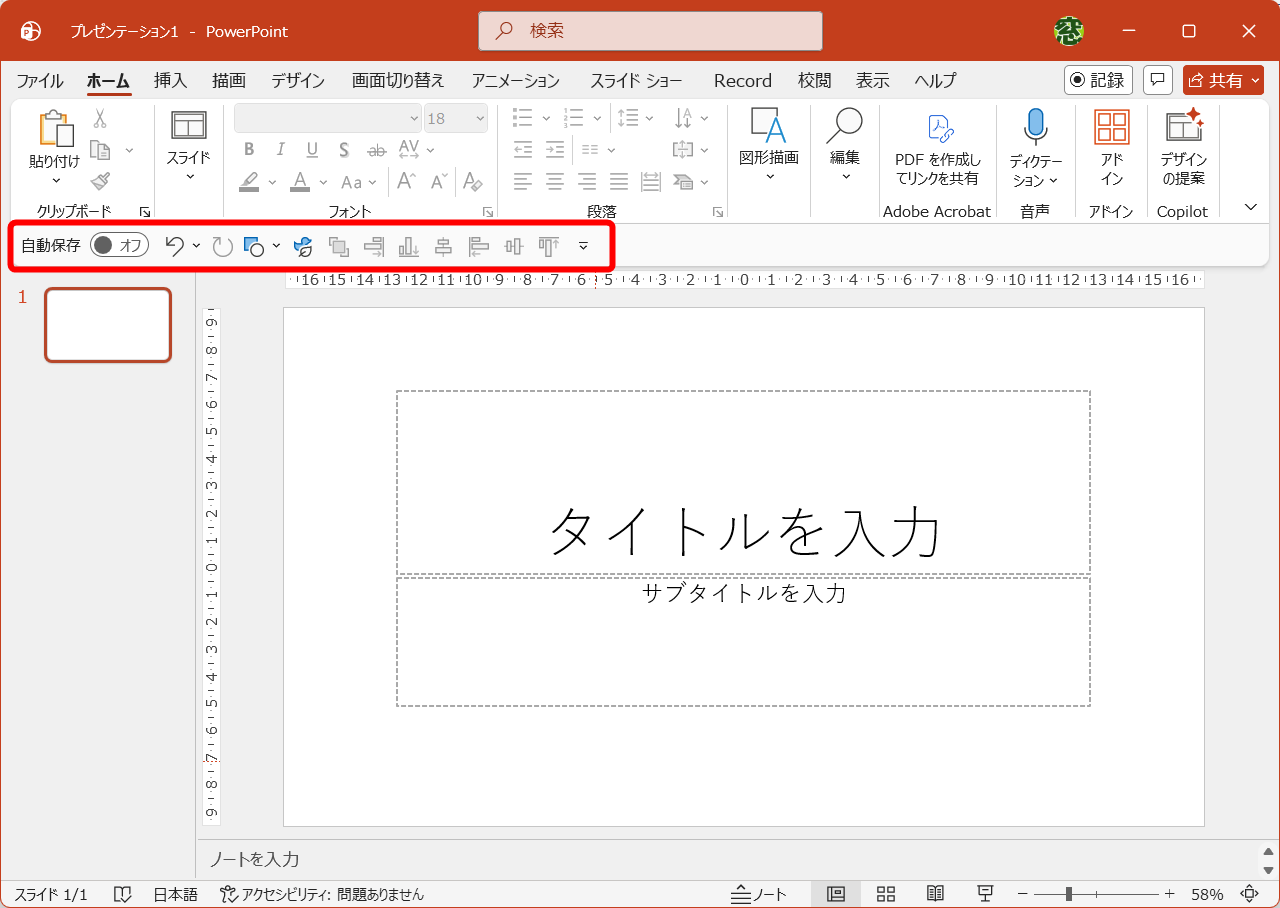Open the アニメーション ribbon tab
This screenshot has width=1280, height=908.
[514, 80]
